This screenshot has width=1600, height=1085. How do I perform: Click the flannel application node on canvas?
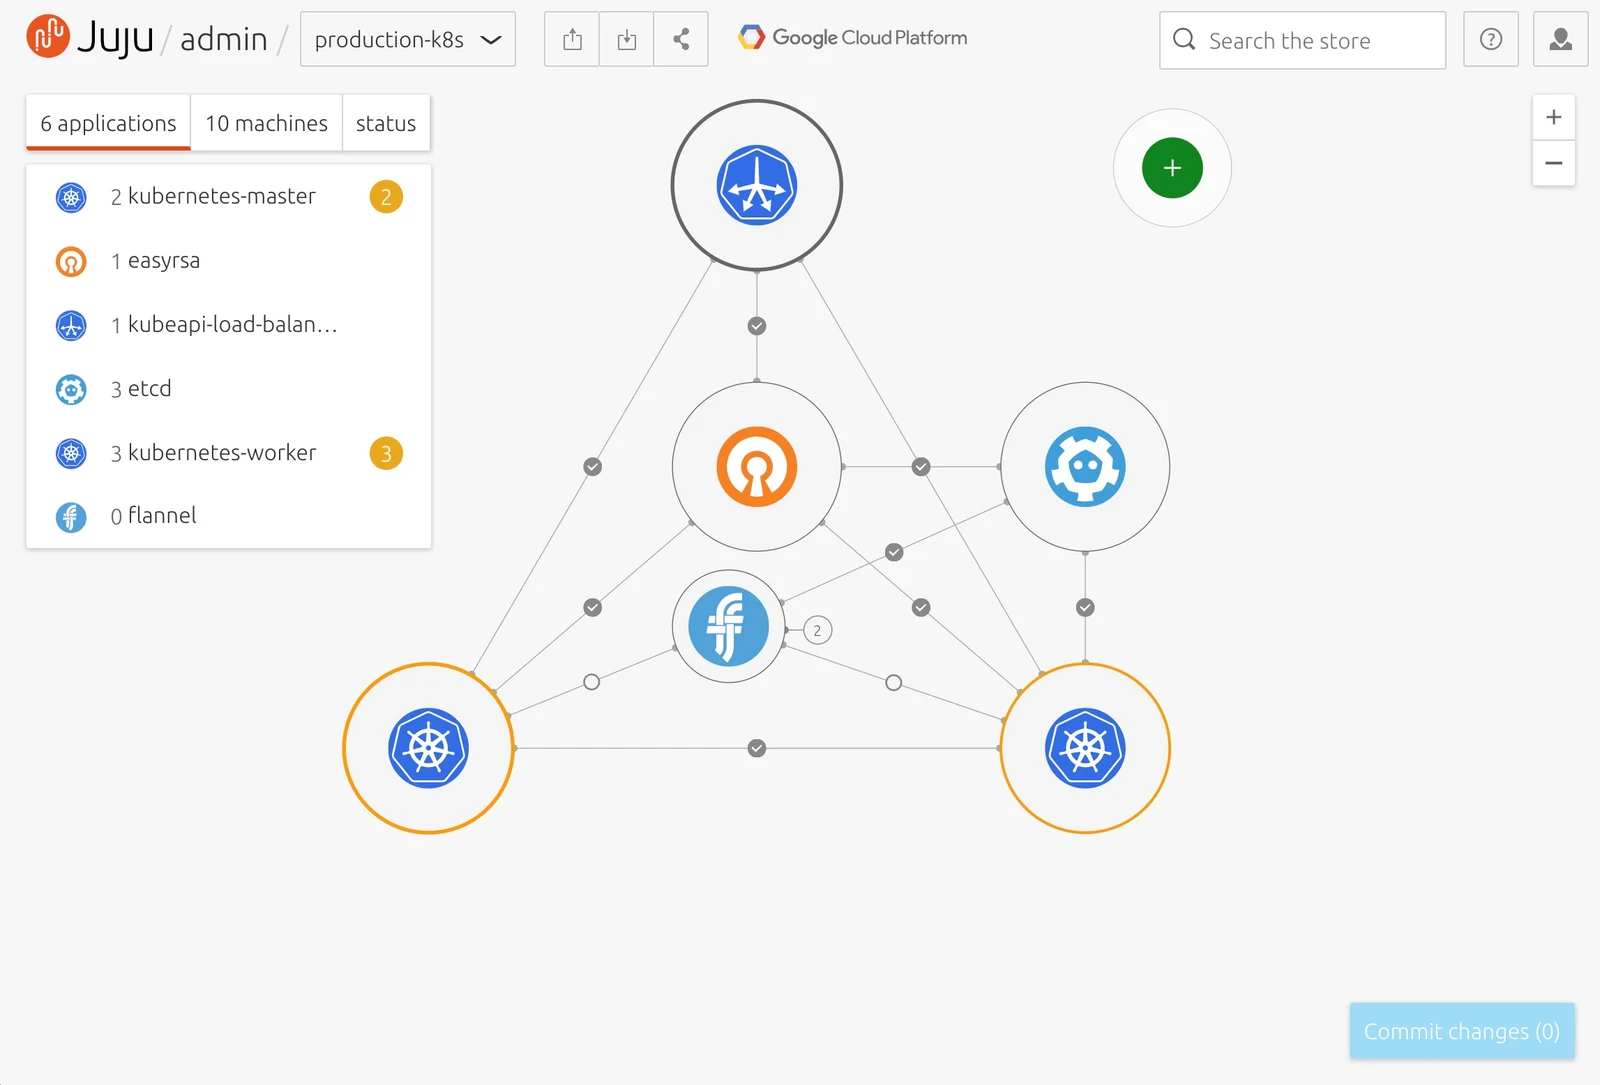tap(729, 627)
